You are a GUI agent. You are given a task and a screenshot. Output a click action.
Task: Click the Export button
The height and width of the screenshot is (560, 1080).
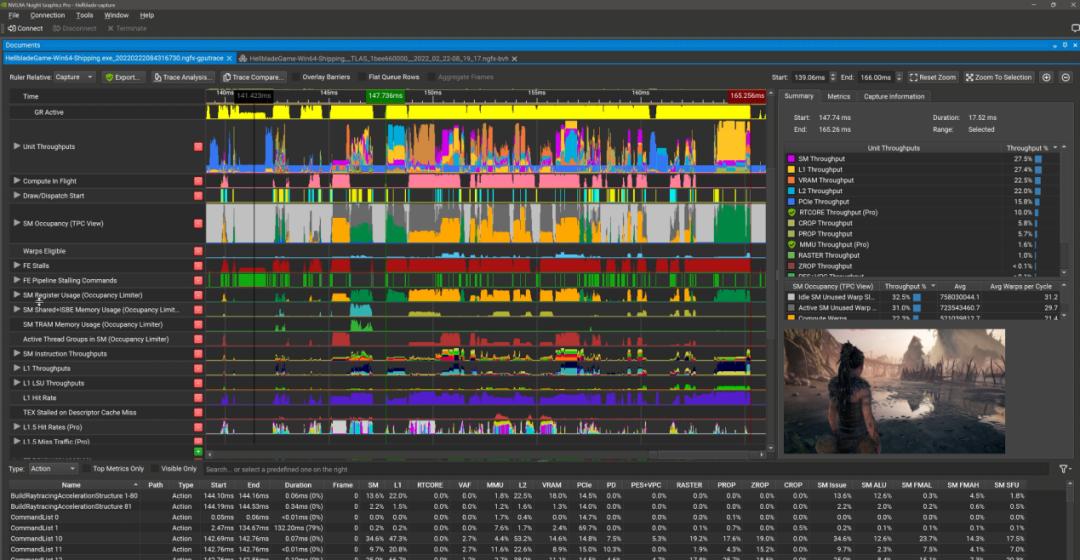(x=123, y=77)
